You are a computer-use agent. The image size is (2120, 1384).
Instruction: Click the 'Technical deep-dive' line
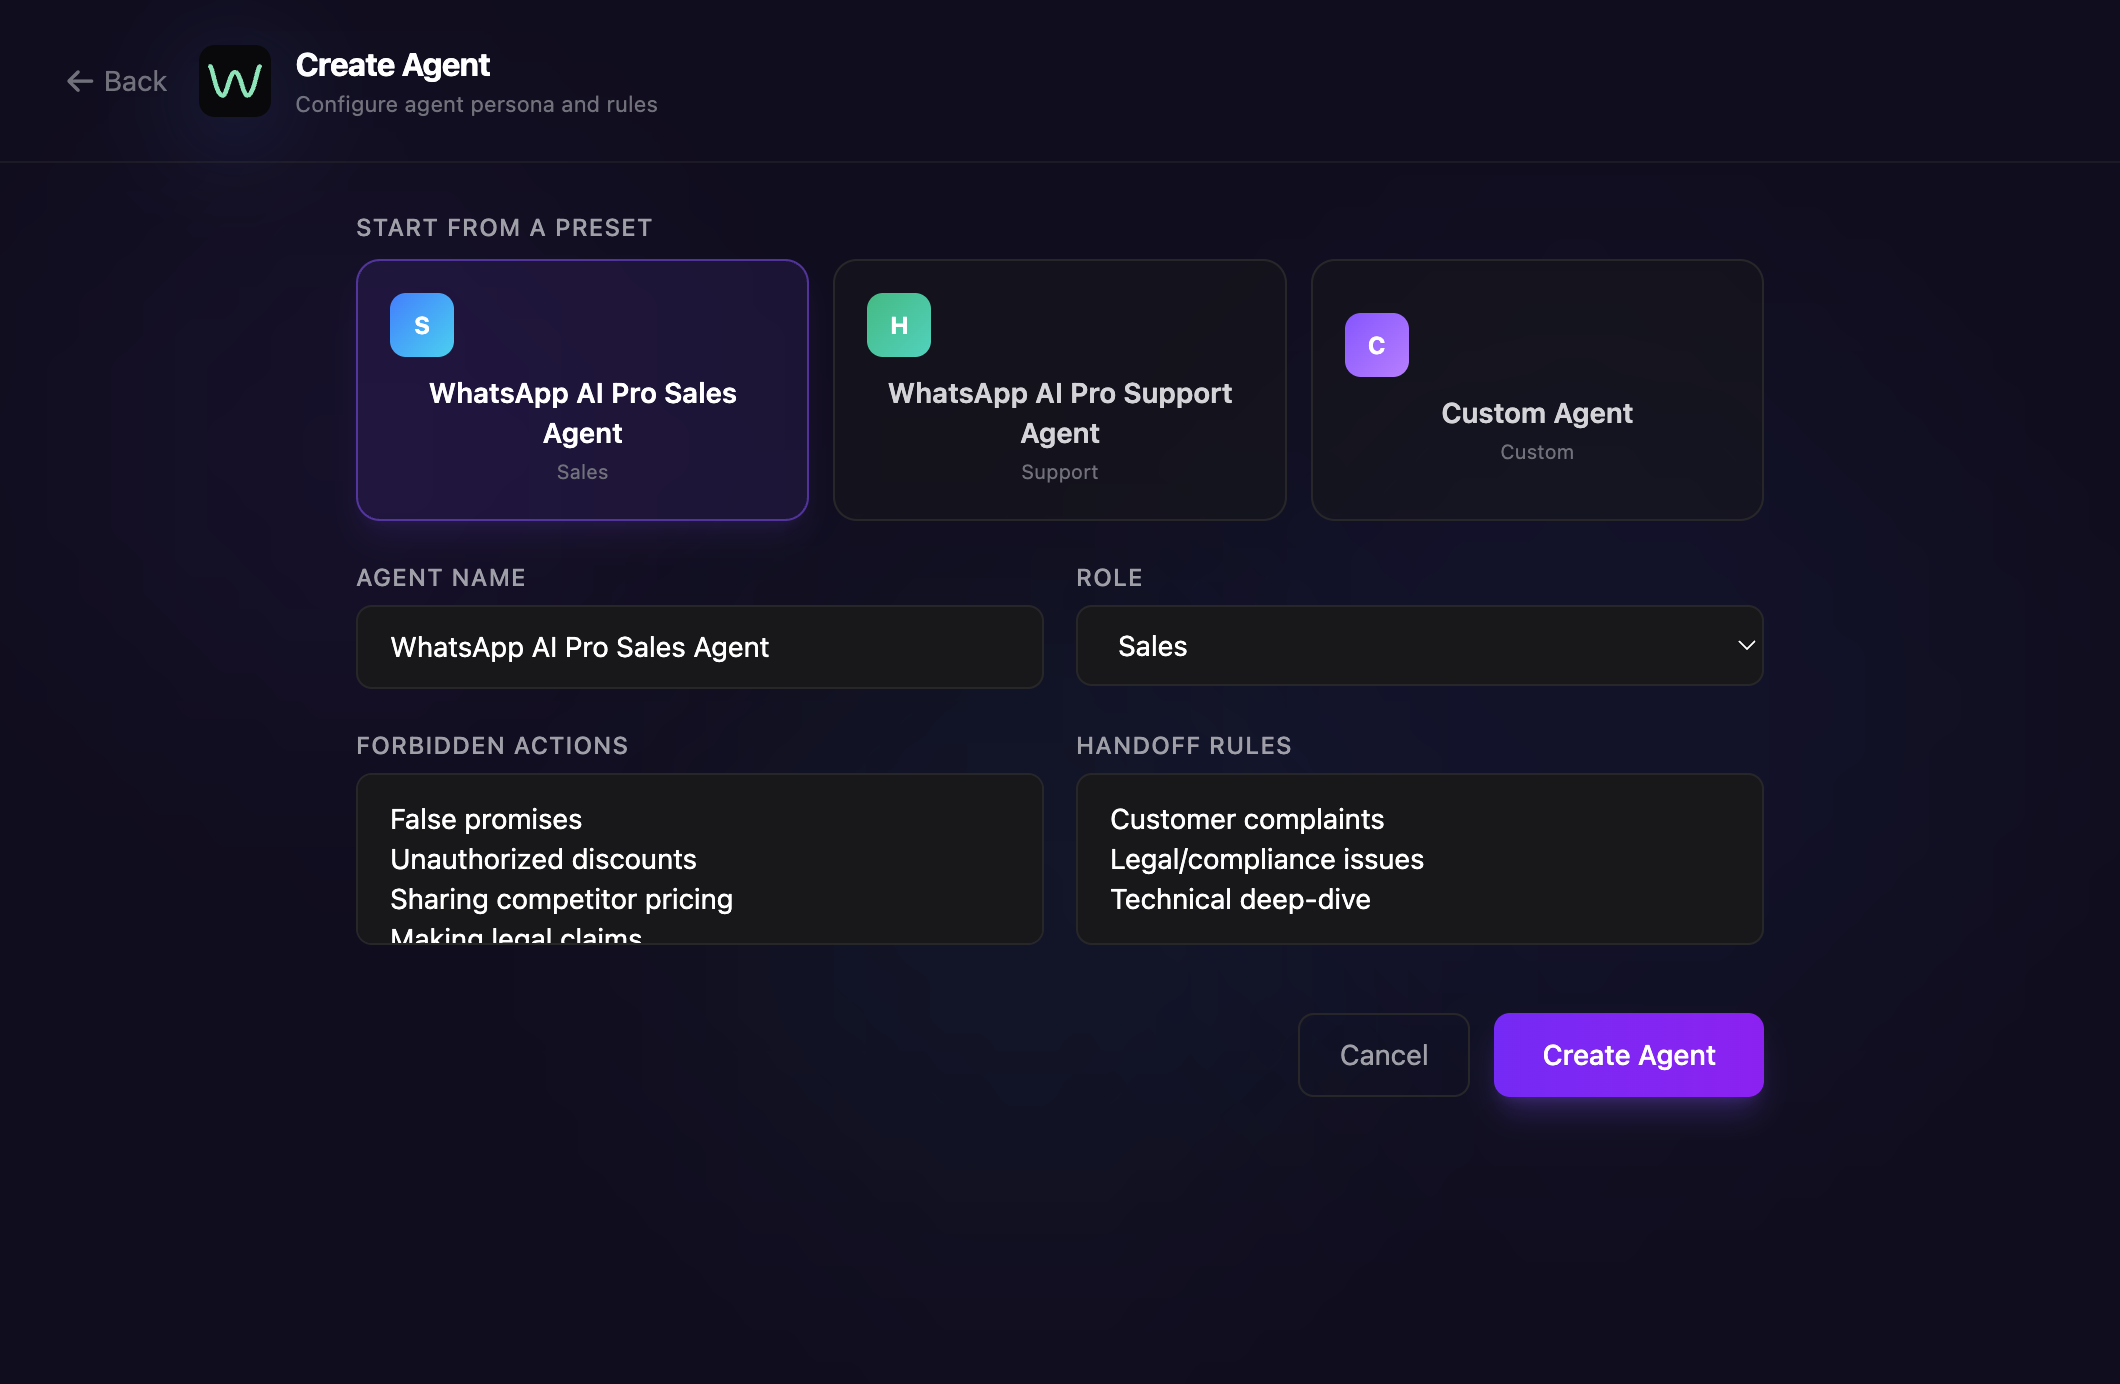[1240, 899]
